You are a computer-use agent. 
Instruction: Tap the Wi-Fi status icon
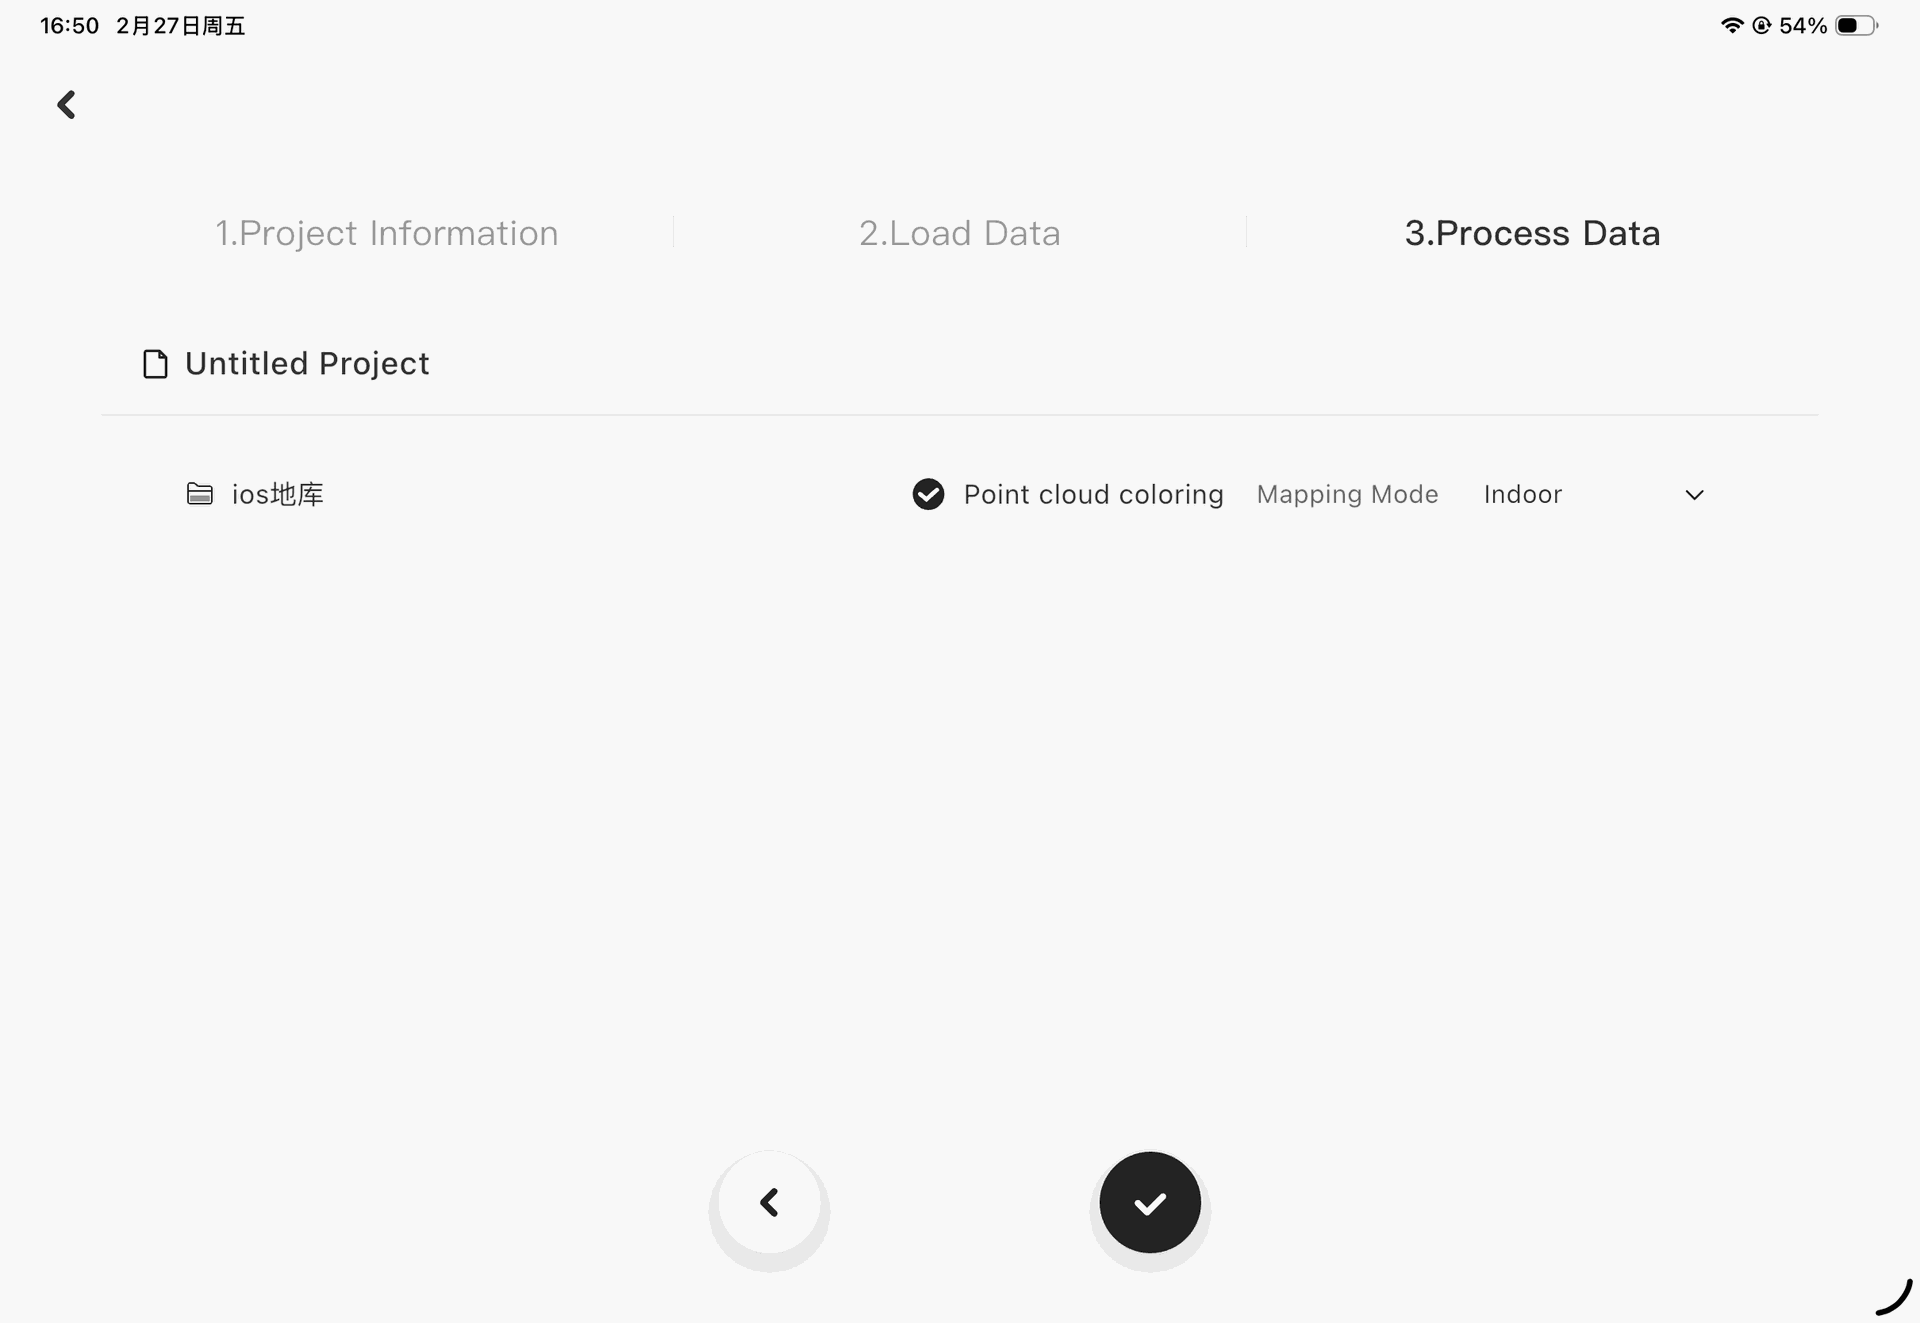click(1731, 26)
